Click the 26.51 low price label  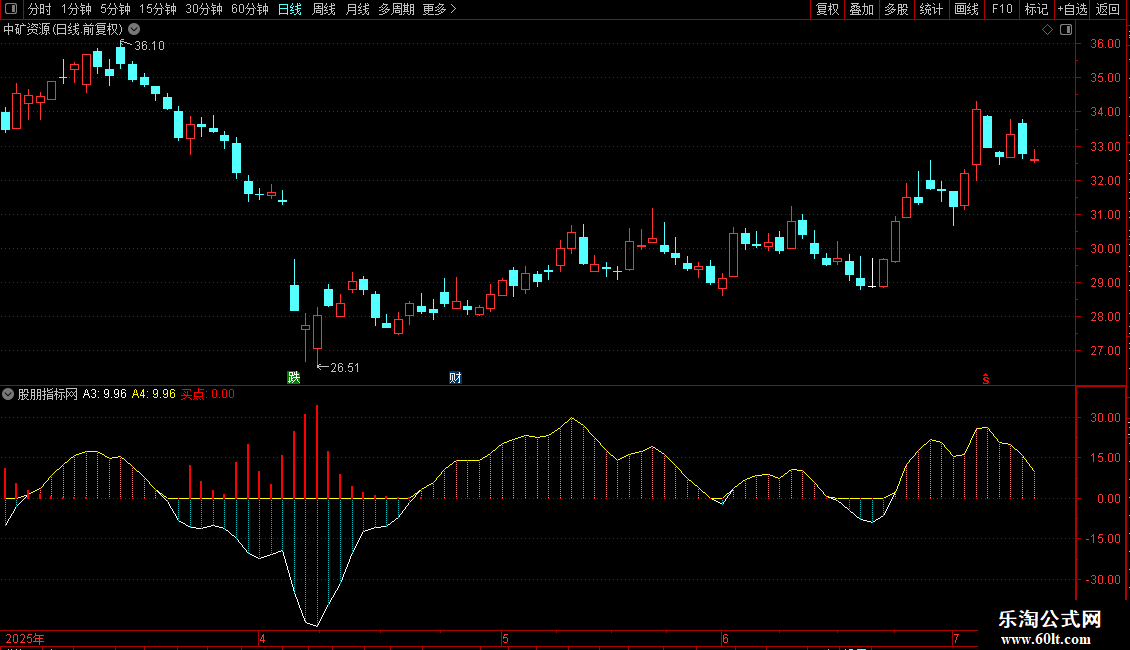point(344,368)
